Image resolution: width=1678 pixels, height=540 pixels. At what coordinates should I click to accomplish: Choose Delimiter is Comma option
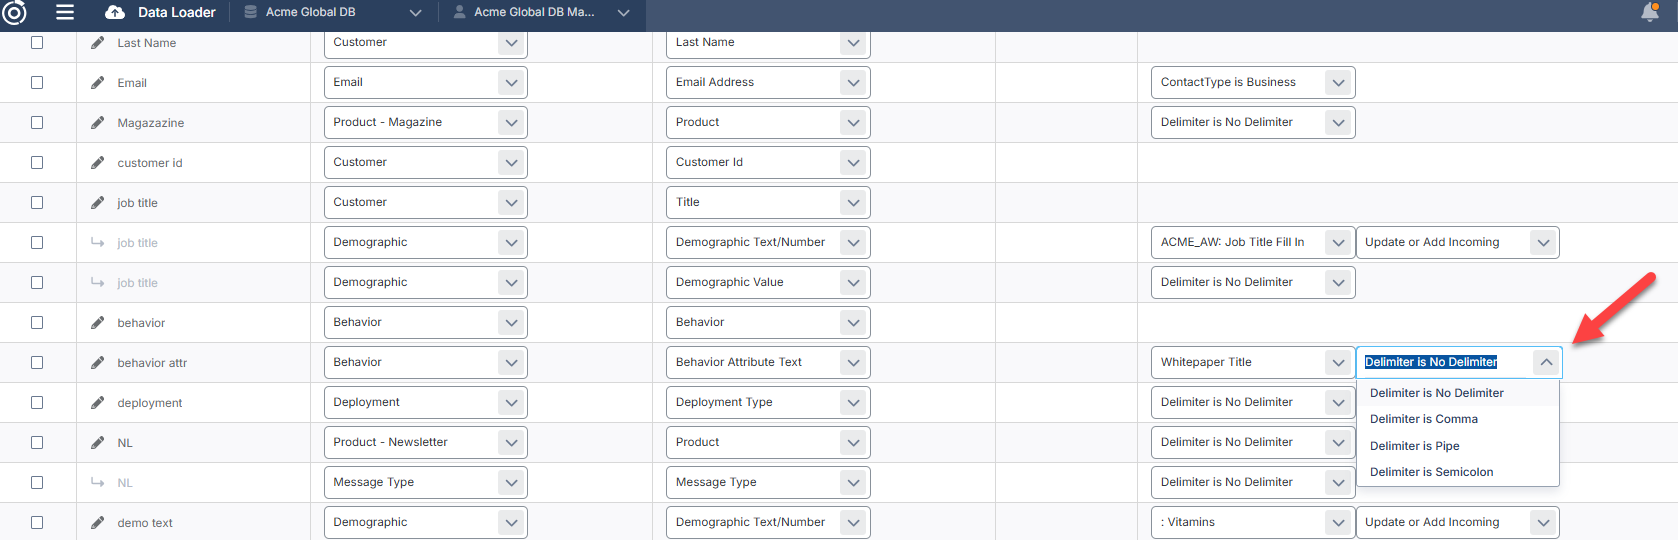tap(1423, 419)
